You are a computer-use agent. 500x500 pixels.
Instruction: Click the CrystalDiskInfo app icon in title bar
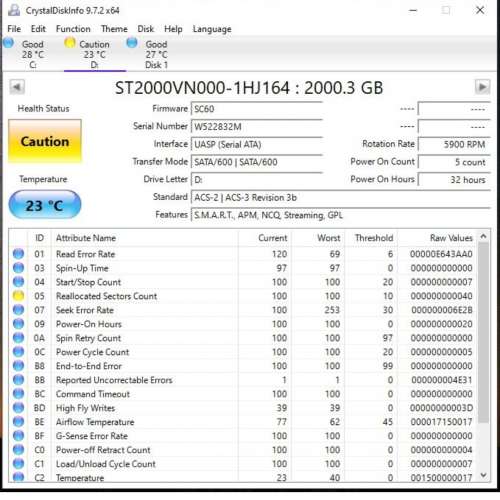point(14,10)
